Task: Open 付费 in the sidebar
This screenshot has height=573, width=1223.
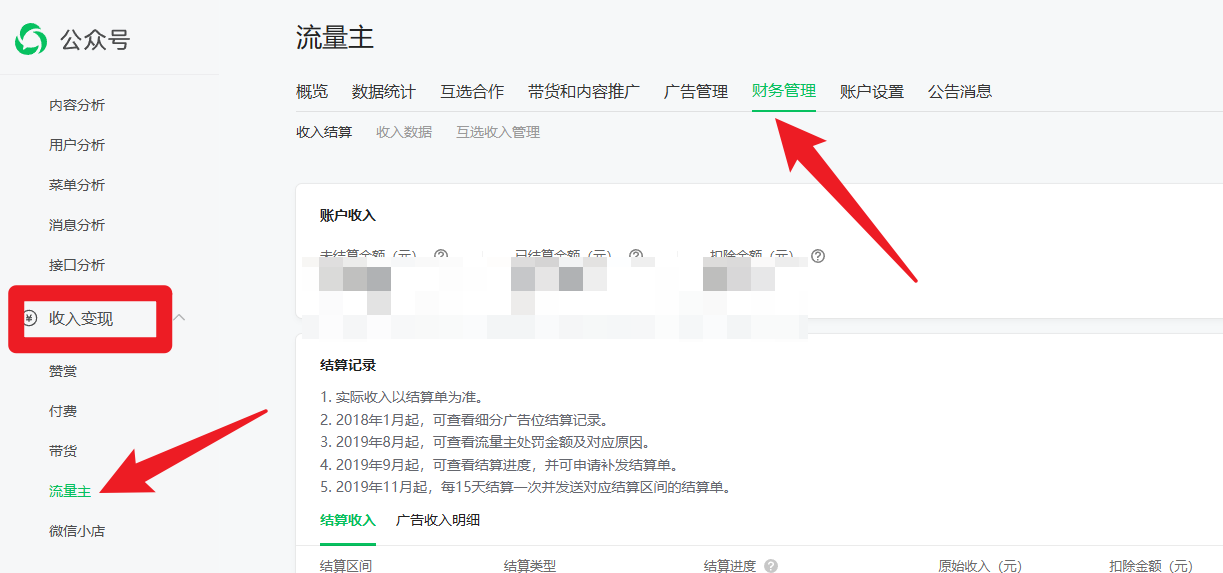Action: click(63, 411)
